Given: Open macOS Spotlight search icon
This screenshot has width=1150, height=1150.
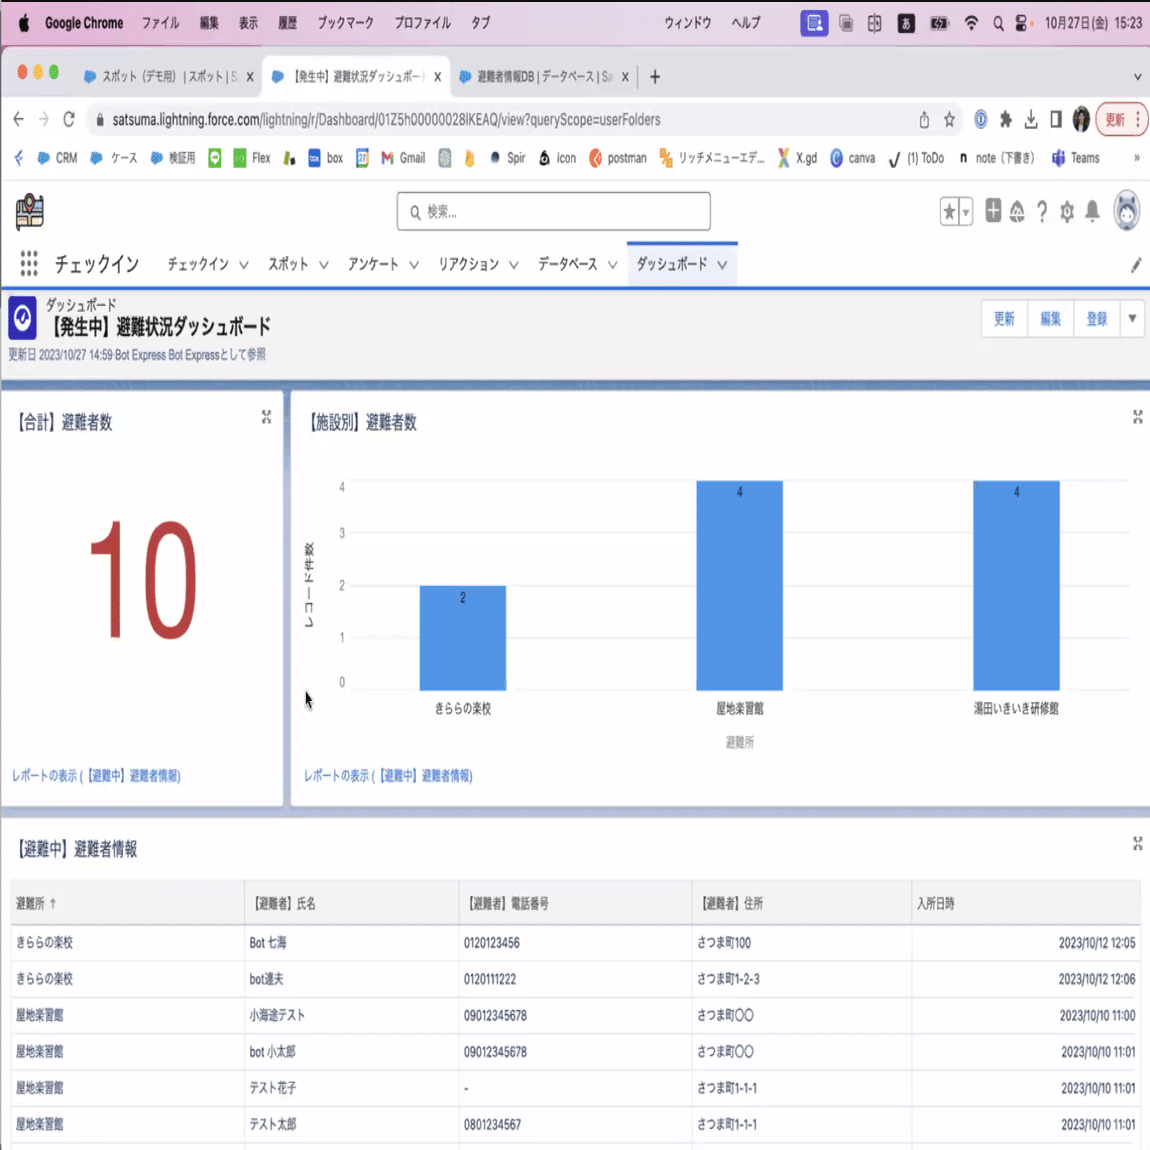Looking at the screenshot, I should click(x=998, y=23).
